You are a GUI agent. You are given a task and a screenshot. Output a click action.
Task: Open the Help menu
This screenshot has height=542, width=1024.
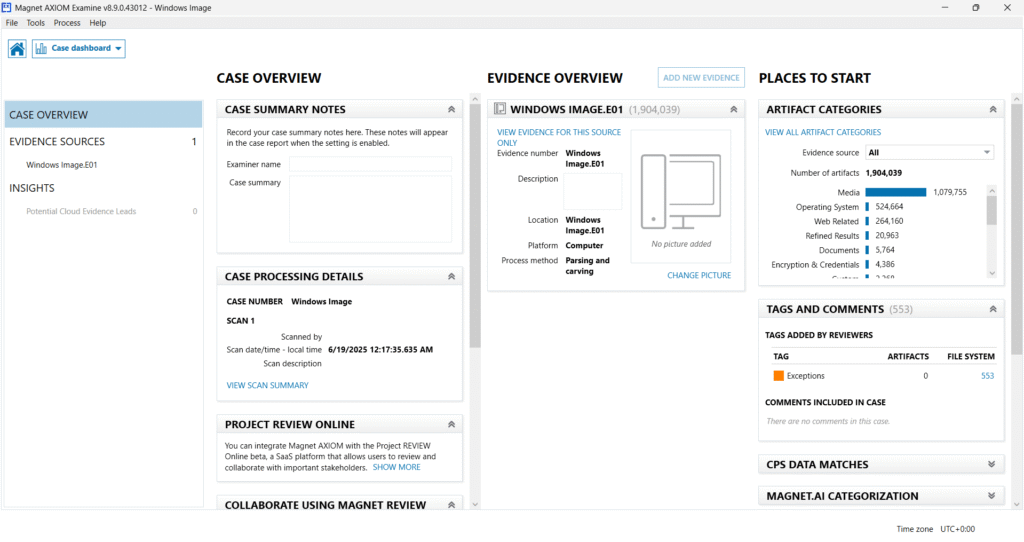click(x=97, y=23)
